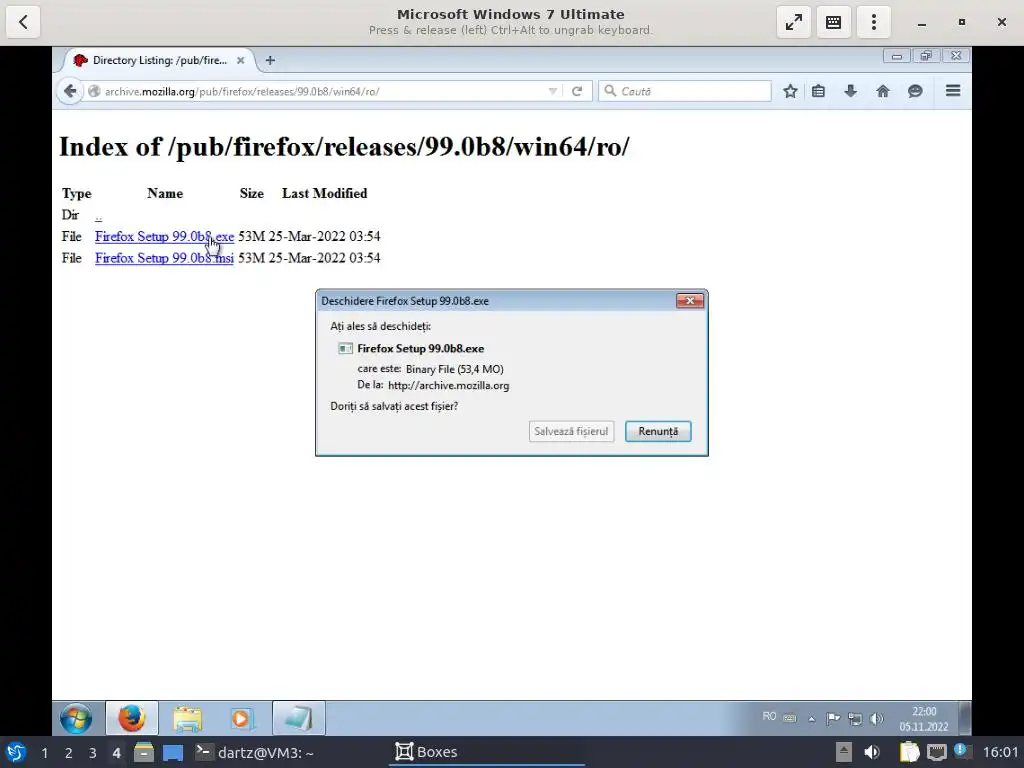Viewport: 1024px width, 768px height.
Task: Open the chat bubble toolbar icon
Action: coord(915,91)
